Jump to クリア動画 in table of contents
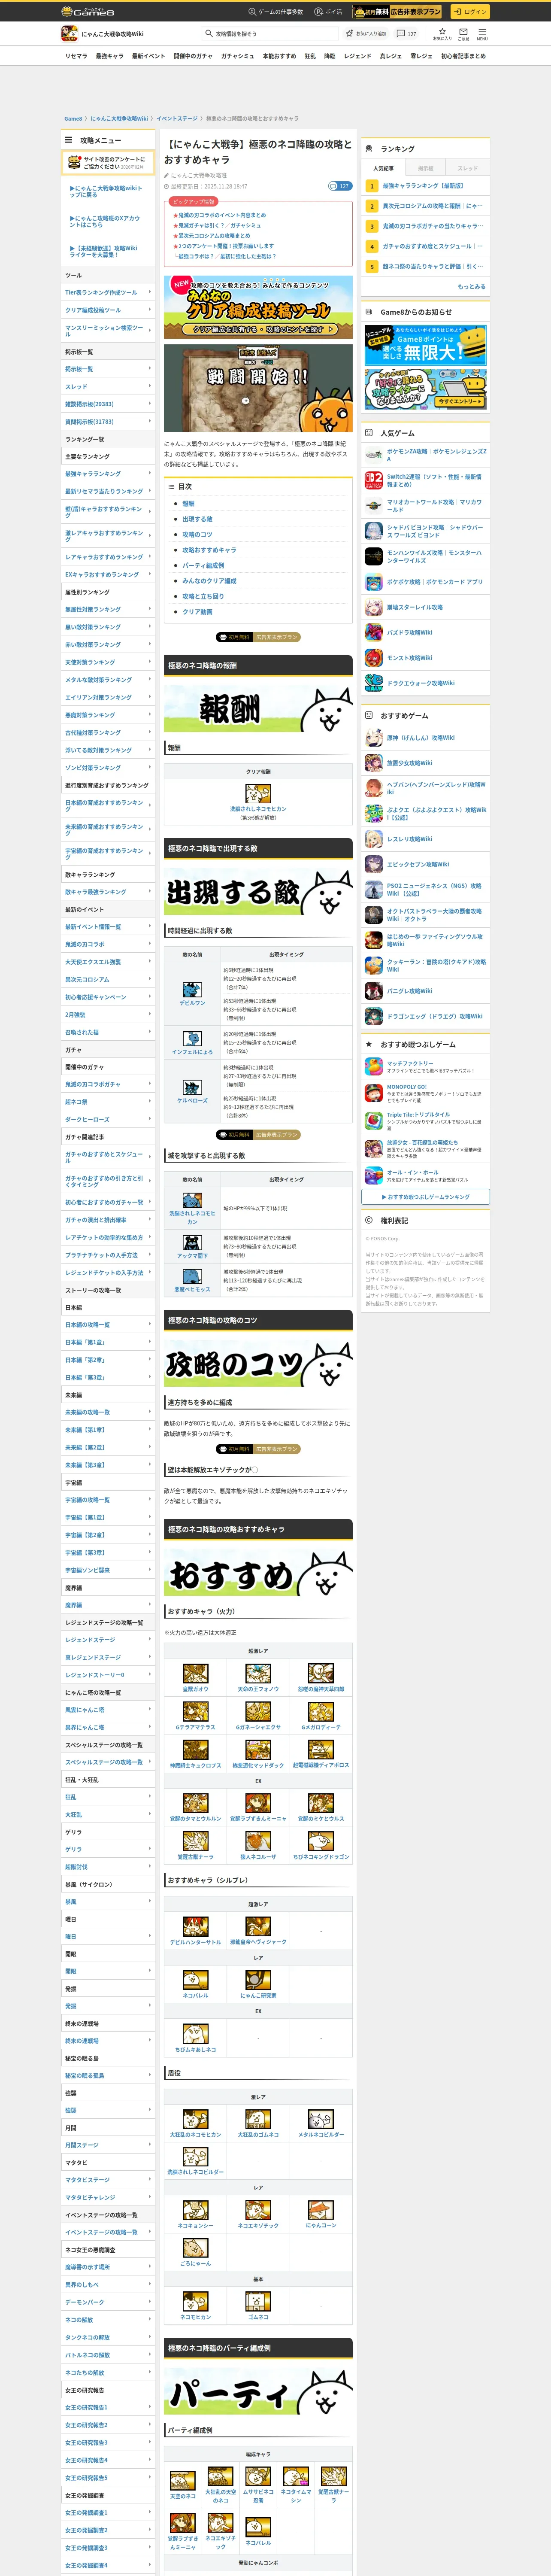551x2576 pixels. click(x=197, y=612)
